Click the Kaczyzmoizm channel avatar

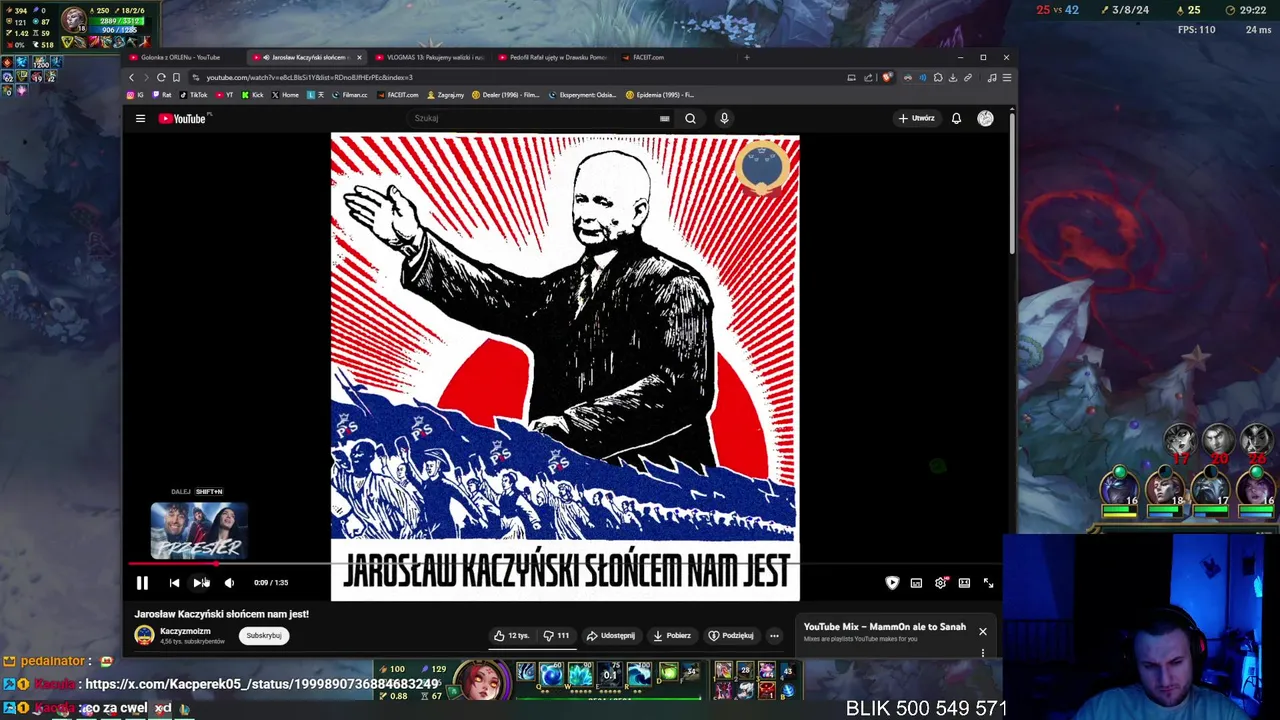coord(145,635)
